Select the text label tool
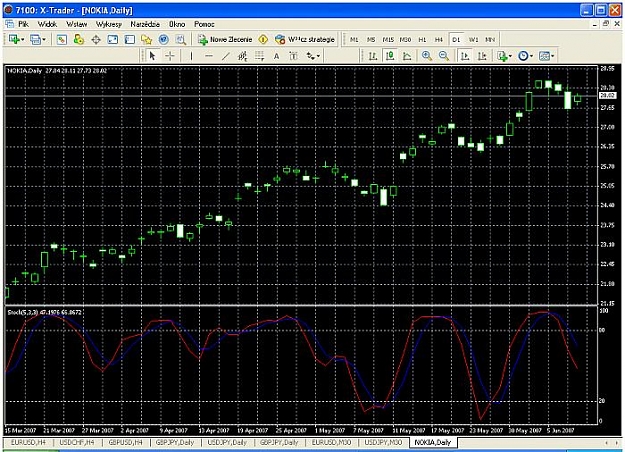 [x=293, y=56]
